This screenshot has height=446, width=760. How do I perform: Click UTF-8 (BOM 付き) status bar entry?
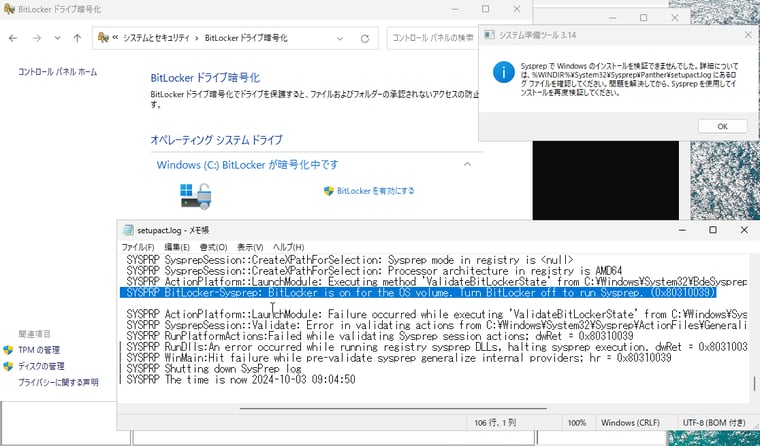coord(714,423)
